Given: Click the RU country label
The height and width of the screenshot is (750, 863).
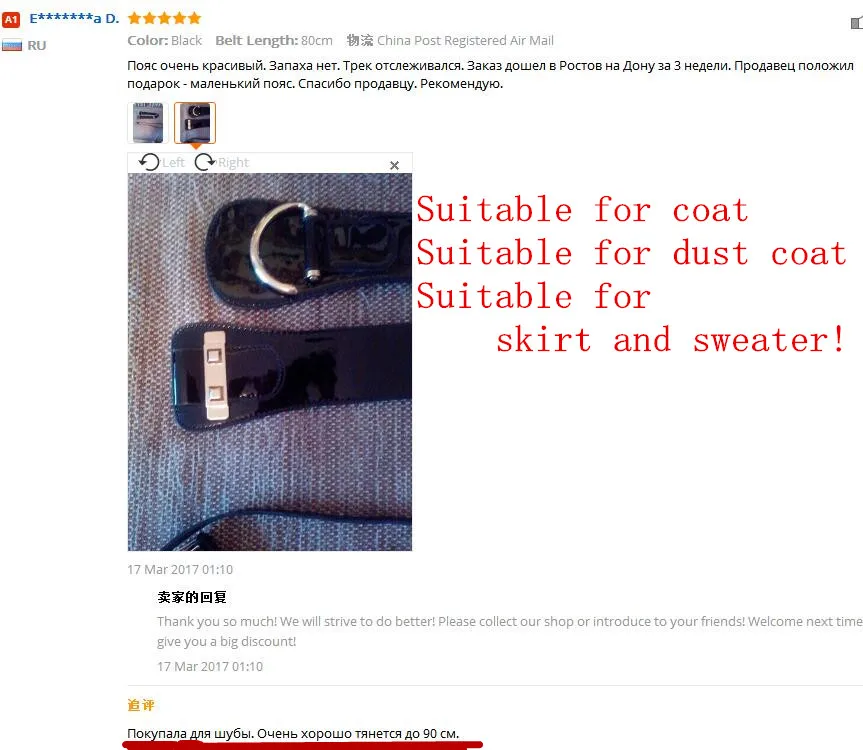Looking at the screenshot, I should coord(37,46).
